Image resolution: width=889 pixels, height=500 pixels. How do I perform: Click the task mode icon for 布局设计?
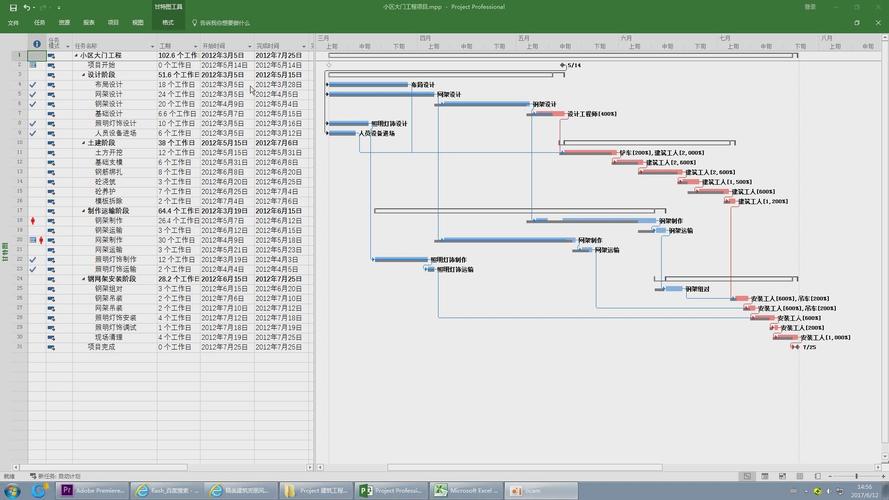[x=52, y=85]
